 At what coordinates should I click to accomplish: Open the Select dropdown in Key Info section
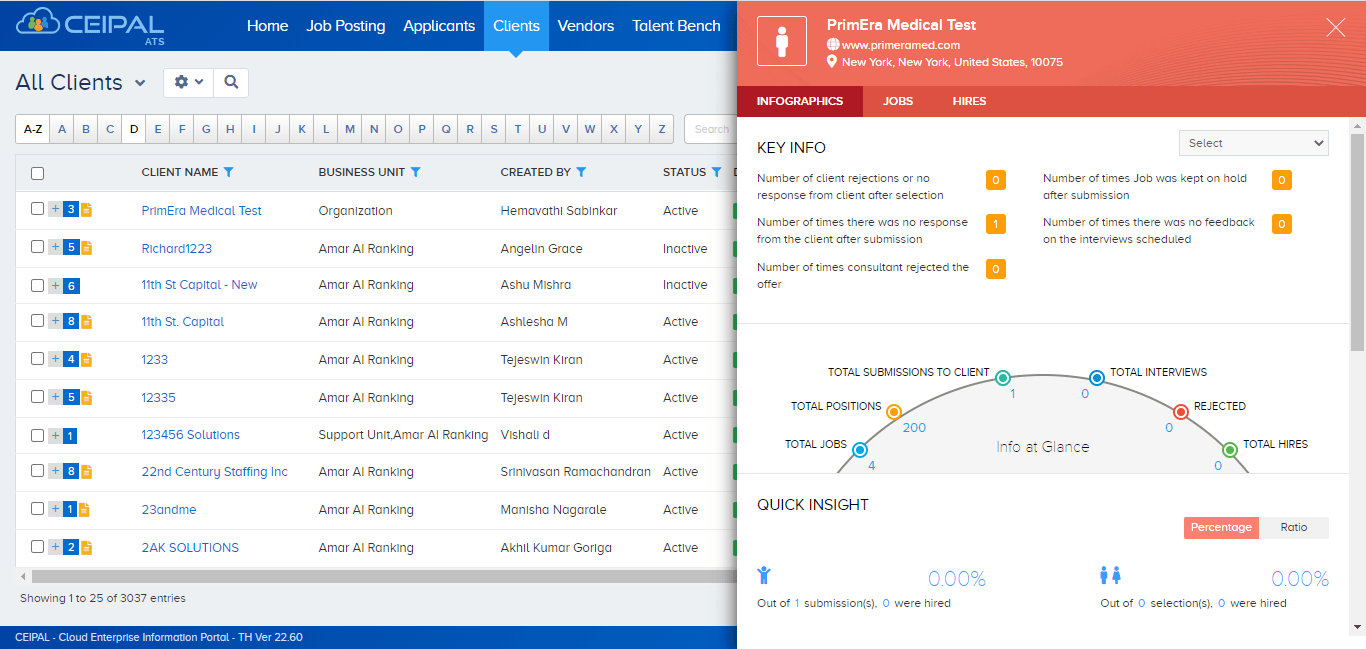point(1253,143)
